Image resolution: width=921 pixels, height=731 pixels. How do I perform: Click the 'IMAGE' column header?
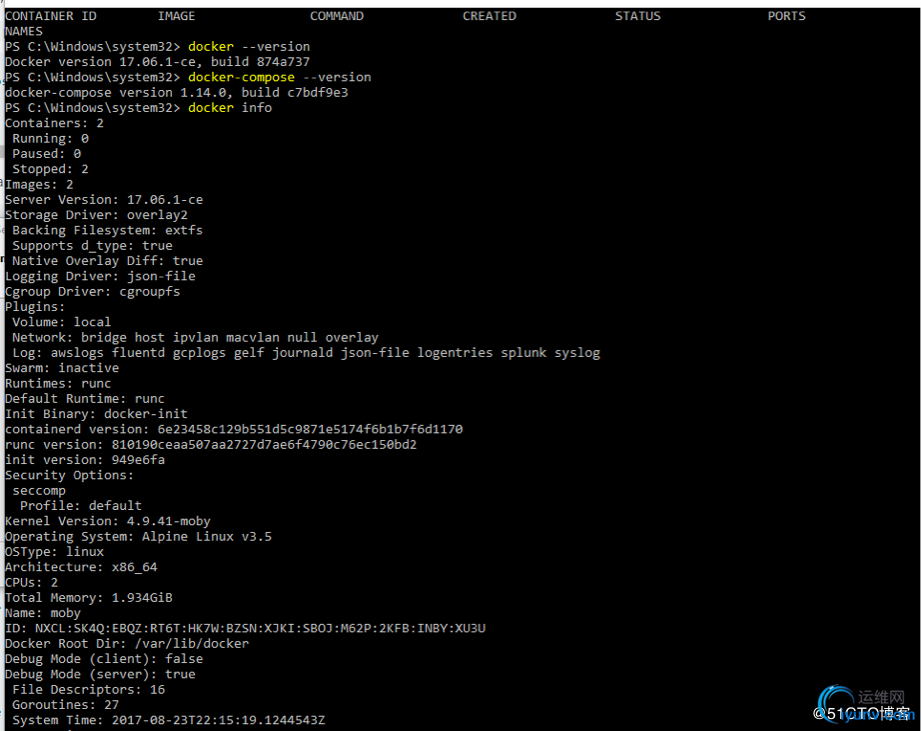coord(176,16)
